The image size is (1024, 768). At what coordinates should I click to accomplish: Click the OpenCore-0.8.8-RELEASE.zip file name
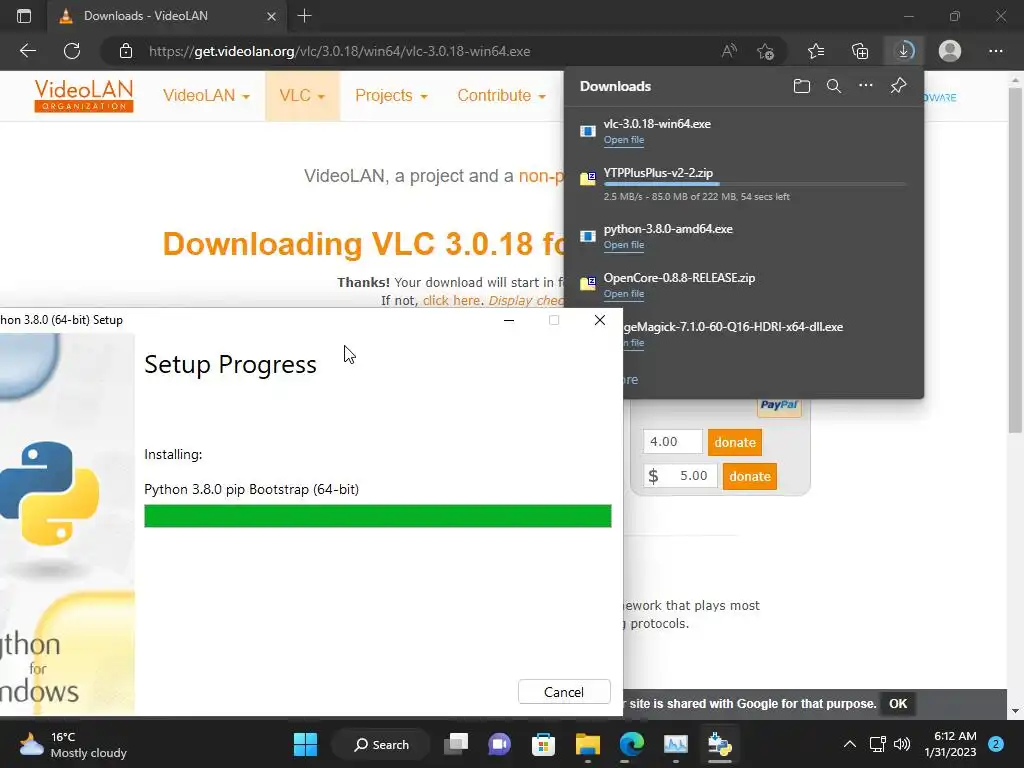(679, 278)
